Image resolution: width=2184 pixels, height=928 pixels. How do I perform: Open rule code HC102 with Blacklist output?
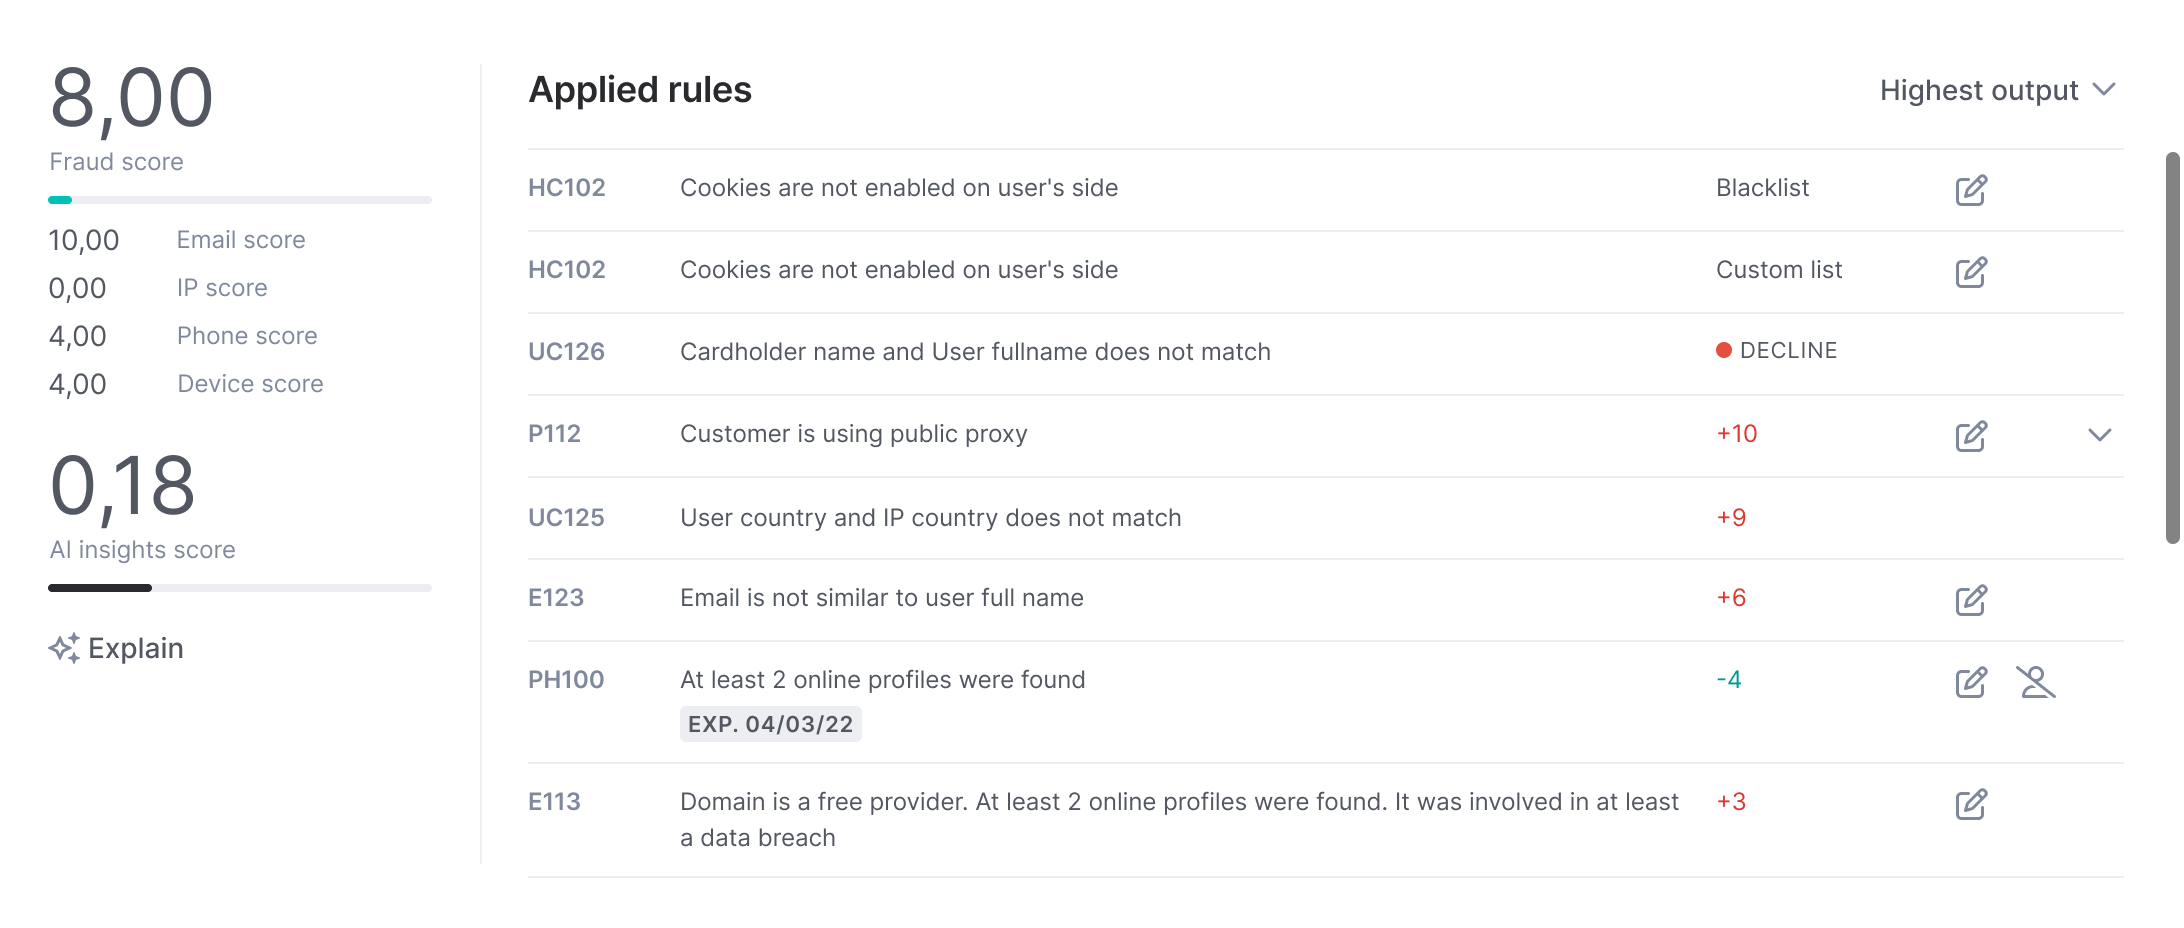567,188
